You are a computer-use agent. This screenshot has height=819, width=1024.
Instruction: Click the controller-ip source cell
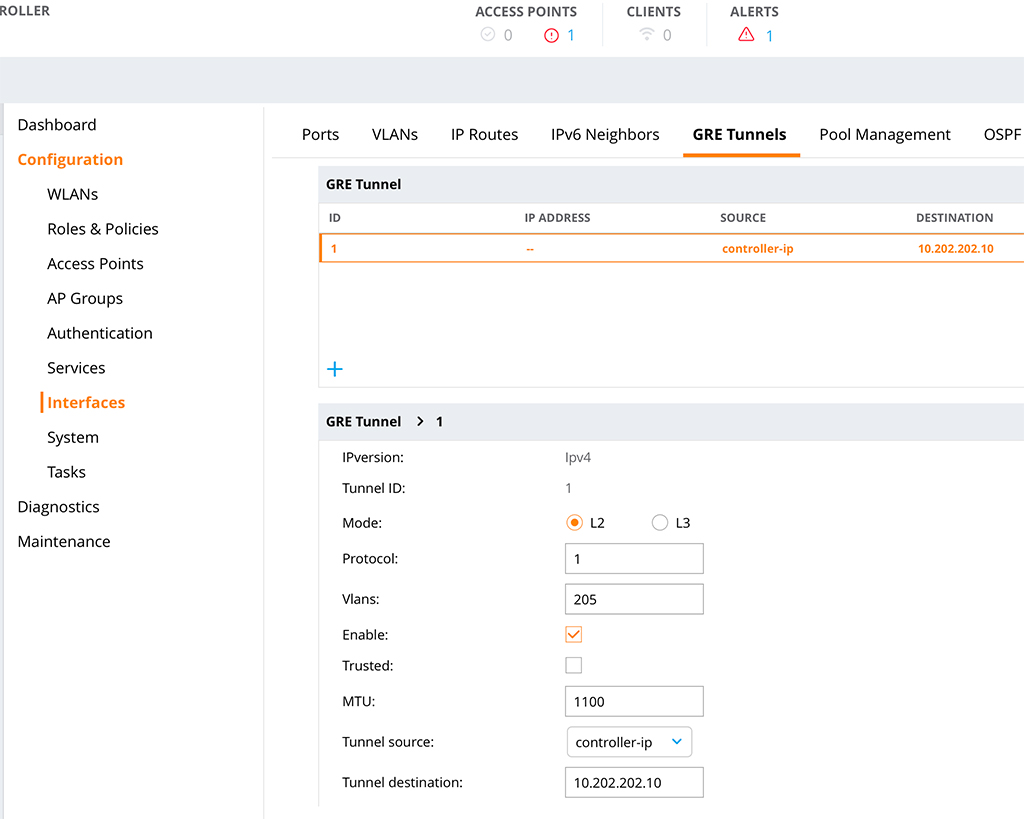tap(758, 249)
